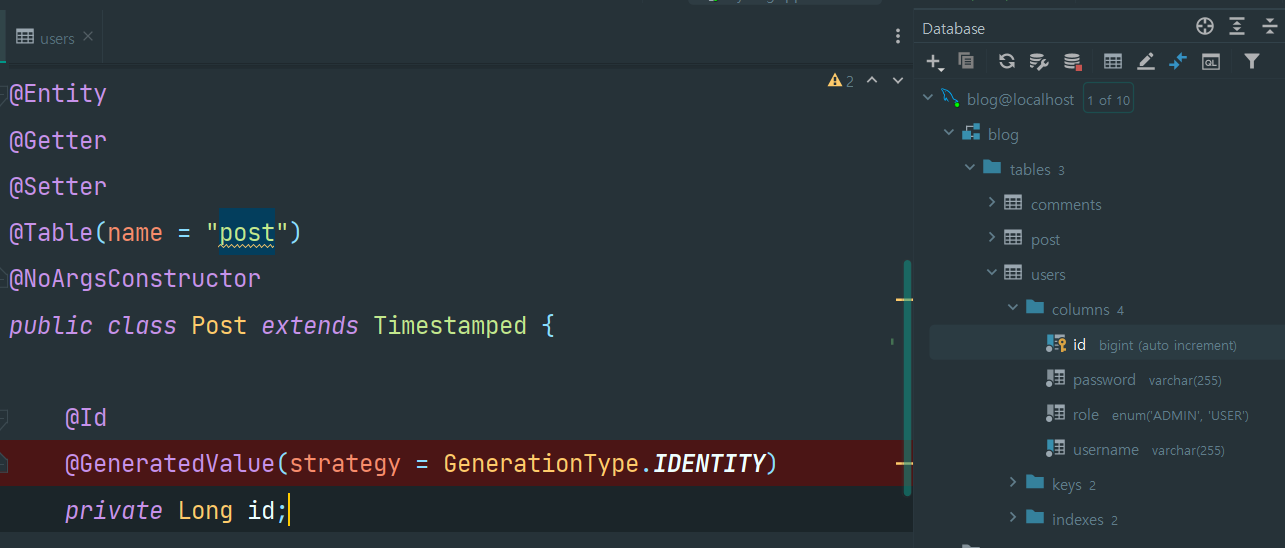Select the columns folder
Viewport: 1285px width, 548px height.
(1080, 310)
